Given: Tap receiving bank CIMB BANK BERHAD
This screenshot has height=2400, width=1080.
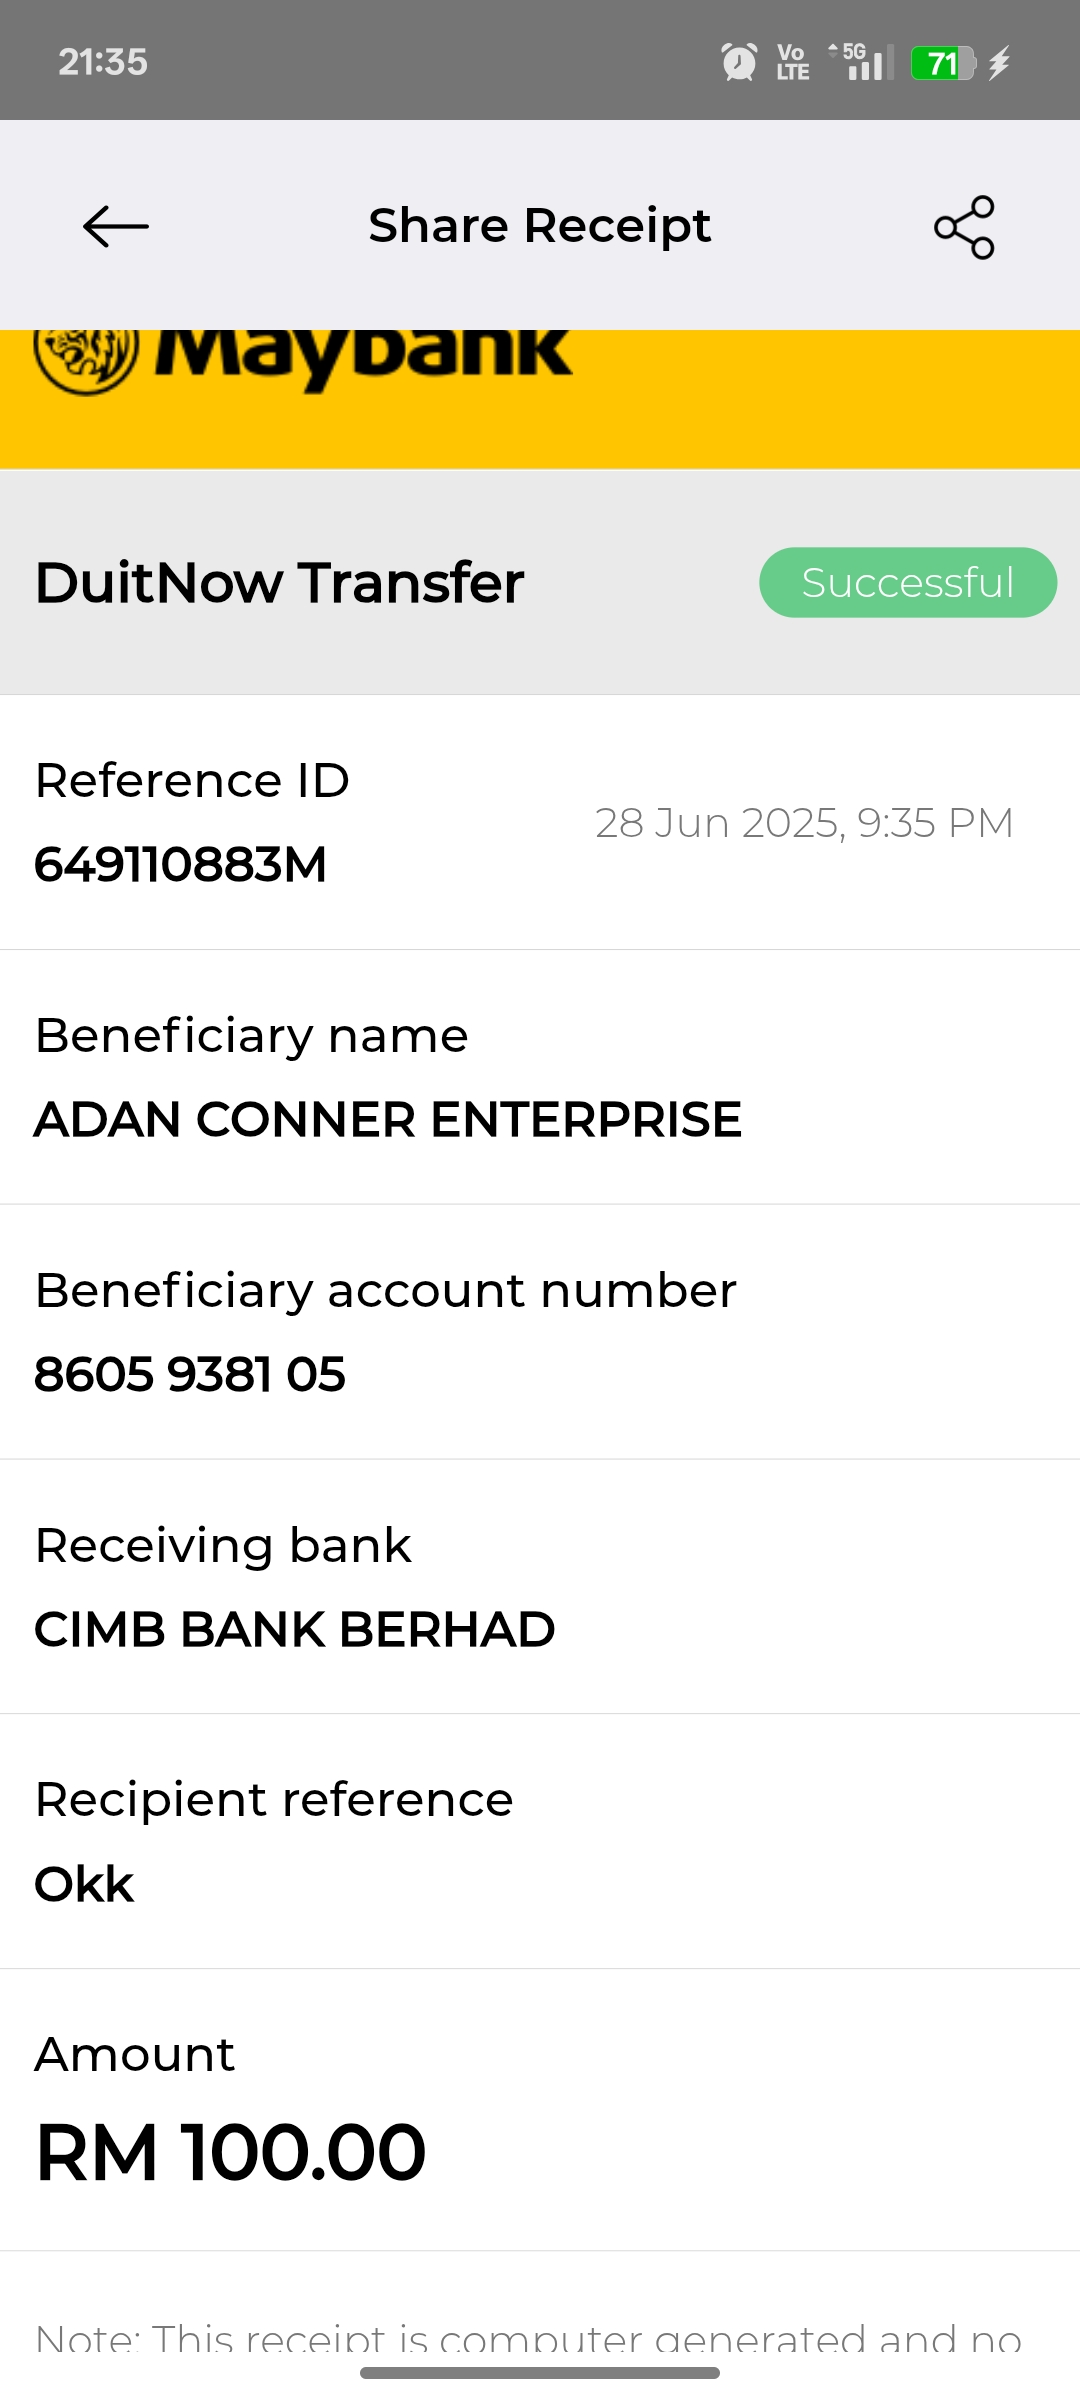Looking at the screenshot, I should (295, 1629).
